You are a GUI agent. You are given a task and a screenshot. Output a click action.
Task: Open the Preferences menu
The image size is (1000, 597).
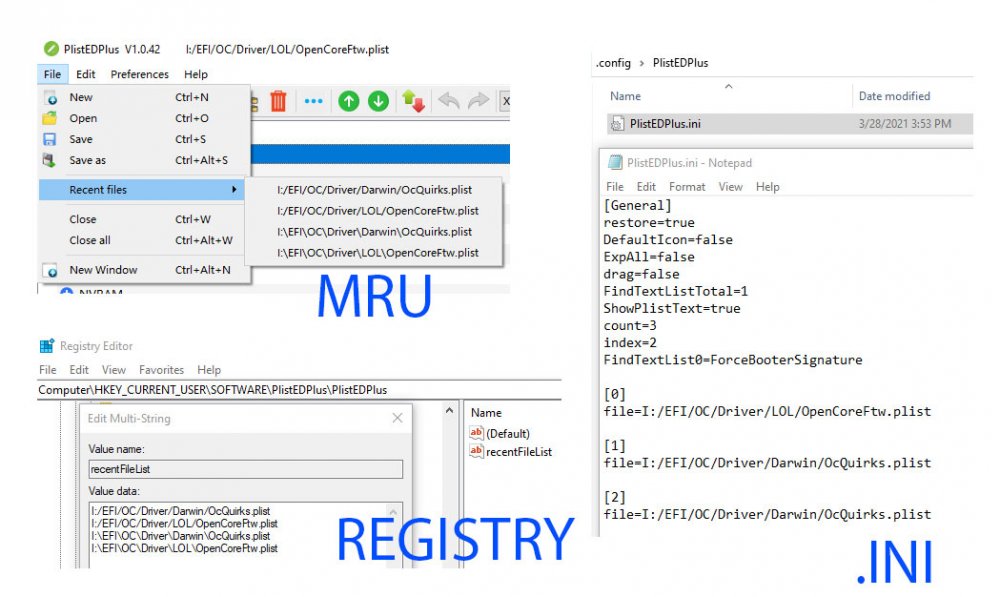click(140, 74)
